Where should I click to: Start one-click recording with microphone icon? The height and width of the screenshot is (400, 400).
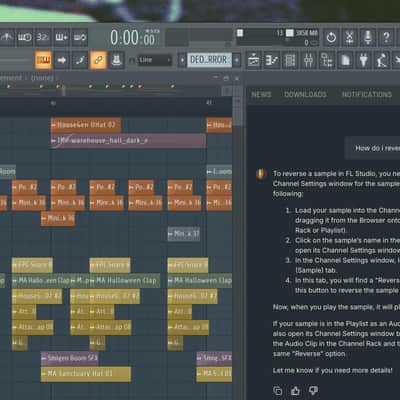click(368, 37)
